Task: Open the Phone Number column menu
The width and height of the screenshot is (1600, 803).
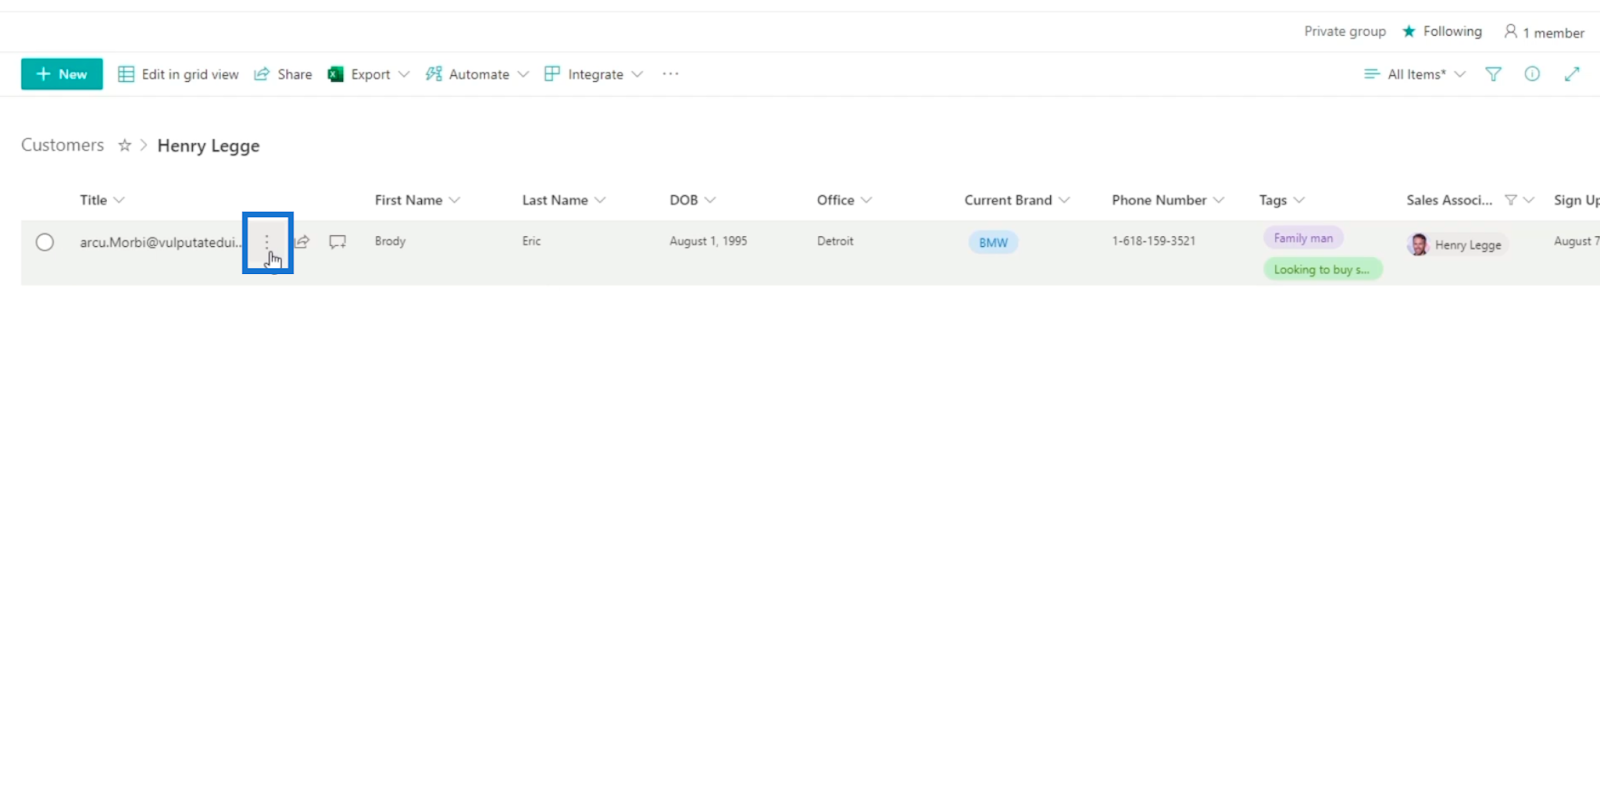Action: point(1168,200)
